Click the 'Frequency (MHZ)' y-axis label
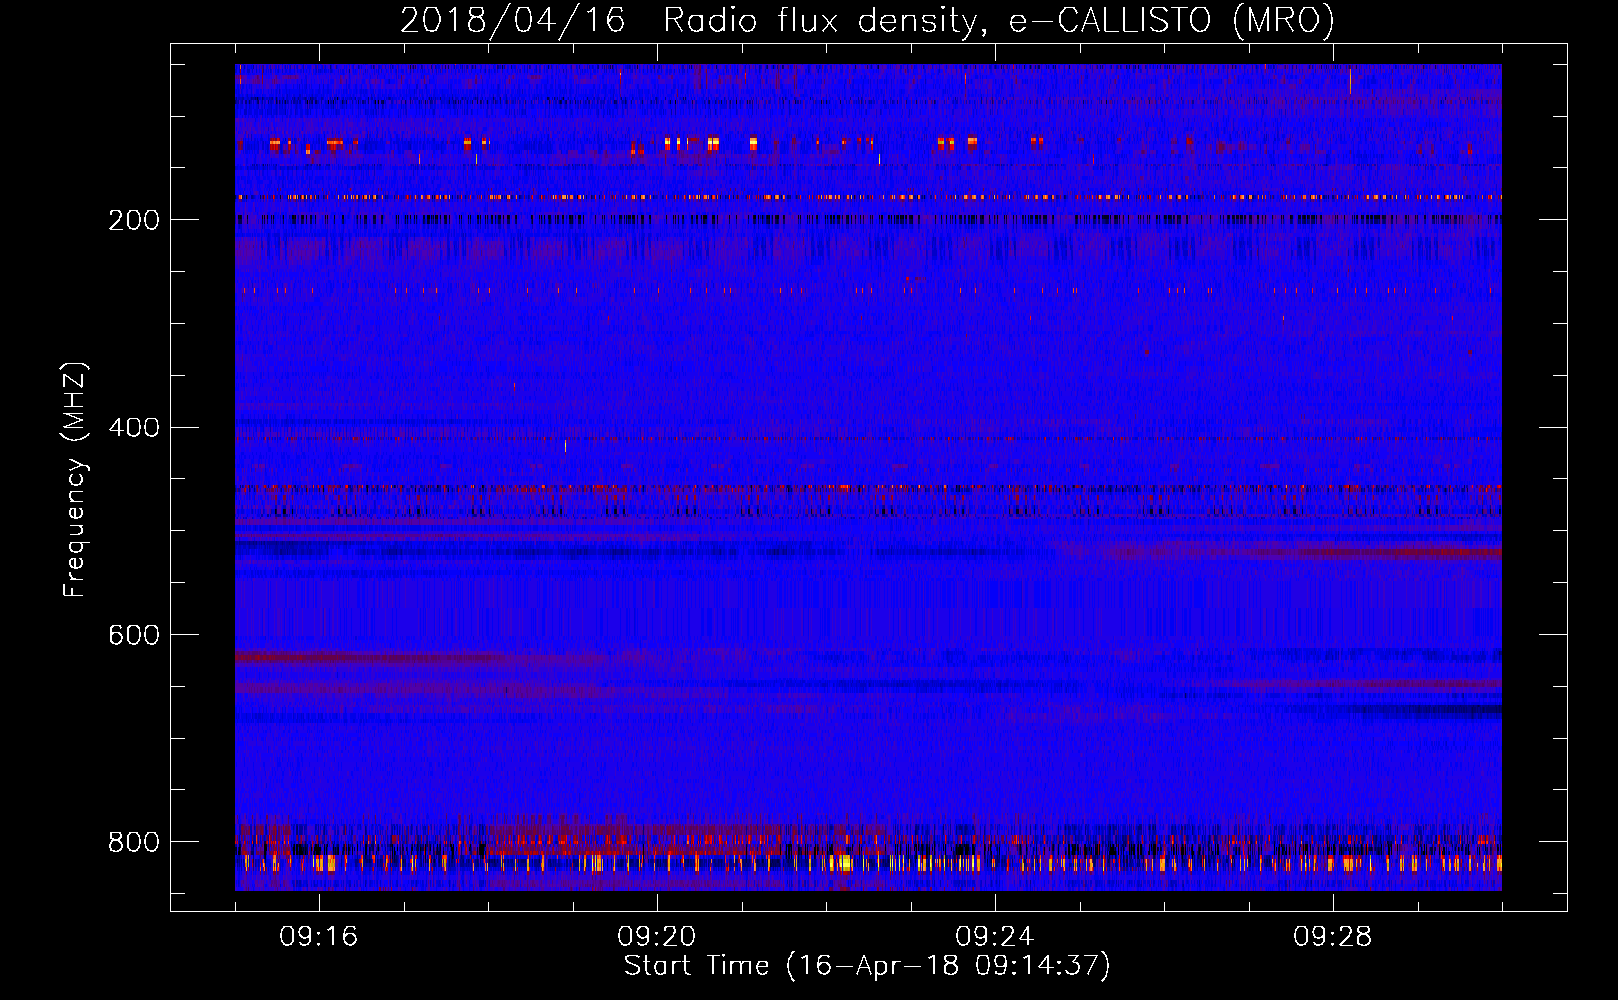The height and width of the screenshot is (1000, 1618). [75, 479]
